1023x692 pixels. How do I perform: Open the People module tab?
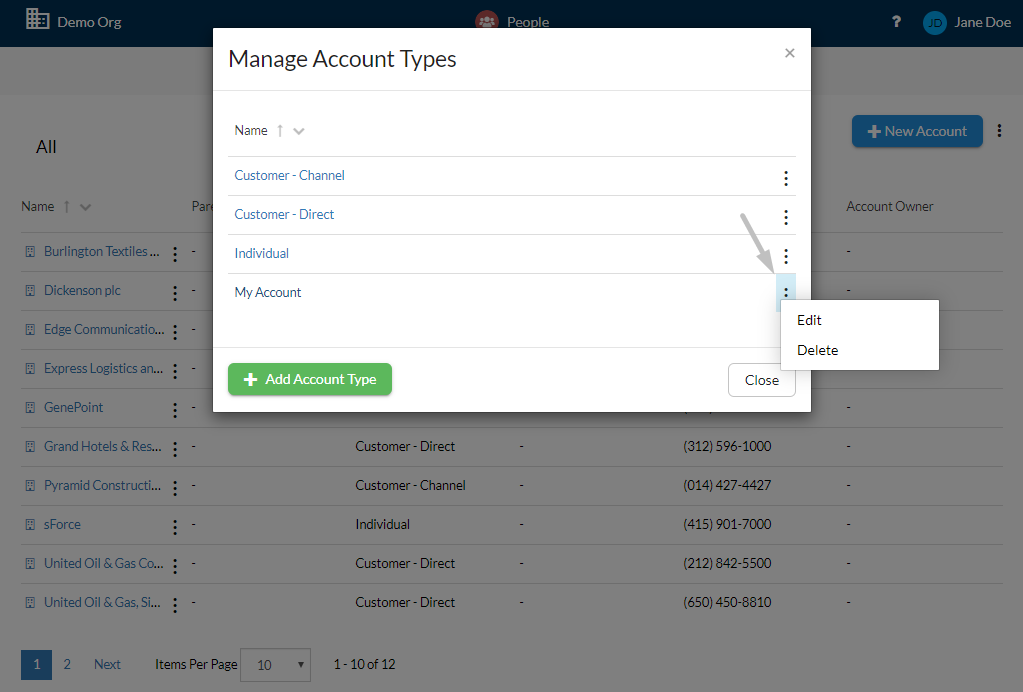click(x=528, y=22)
